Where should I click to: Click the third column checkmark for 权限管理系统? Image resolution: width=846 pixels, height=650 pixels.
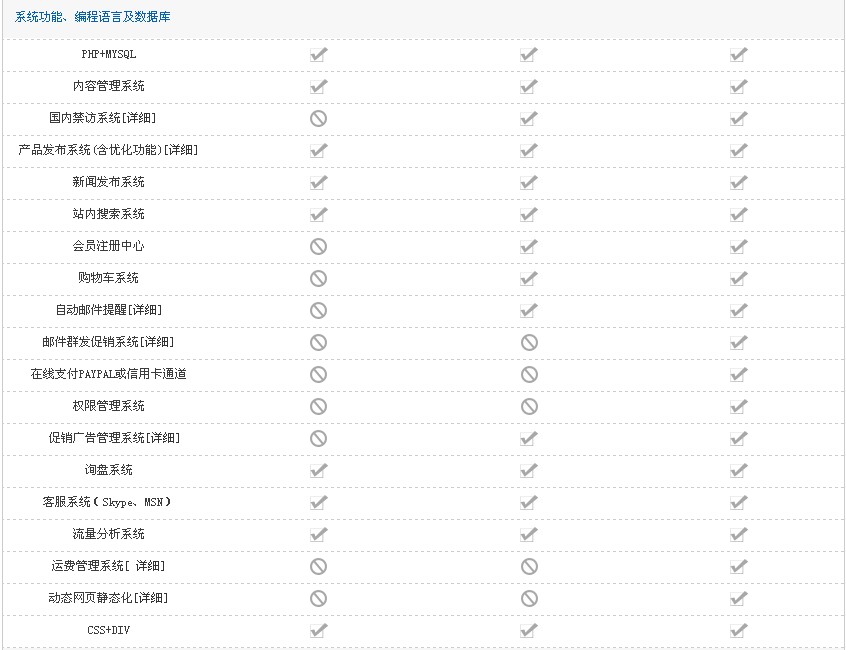click(739, 406)
